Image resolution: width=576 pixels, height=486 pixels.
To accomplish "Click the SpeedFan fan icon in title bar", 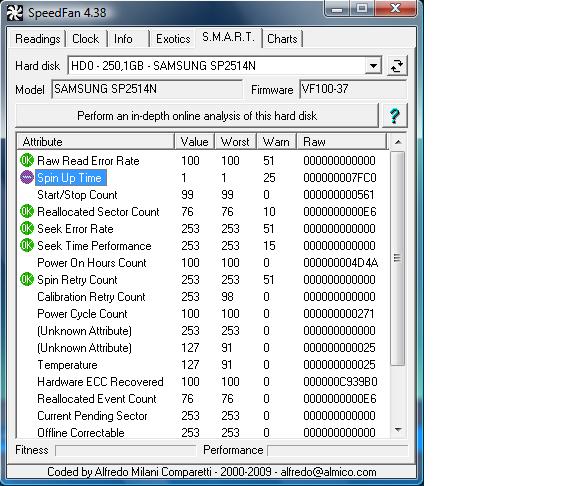I will pyautogui.click(x=15, y=13).
